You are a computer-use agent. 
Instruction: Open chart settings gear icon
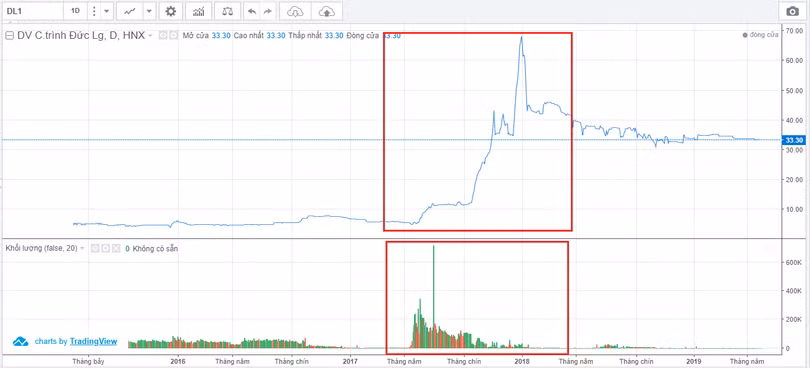pyautogui.click(x=170, y=11)
